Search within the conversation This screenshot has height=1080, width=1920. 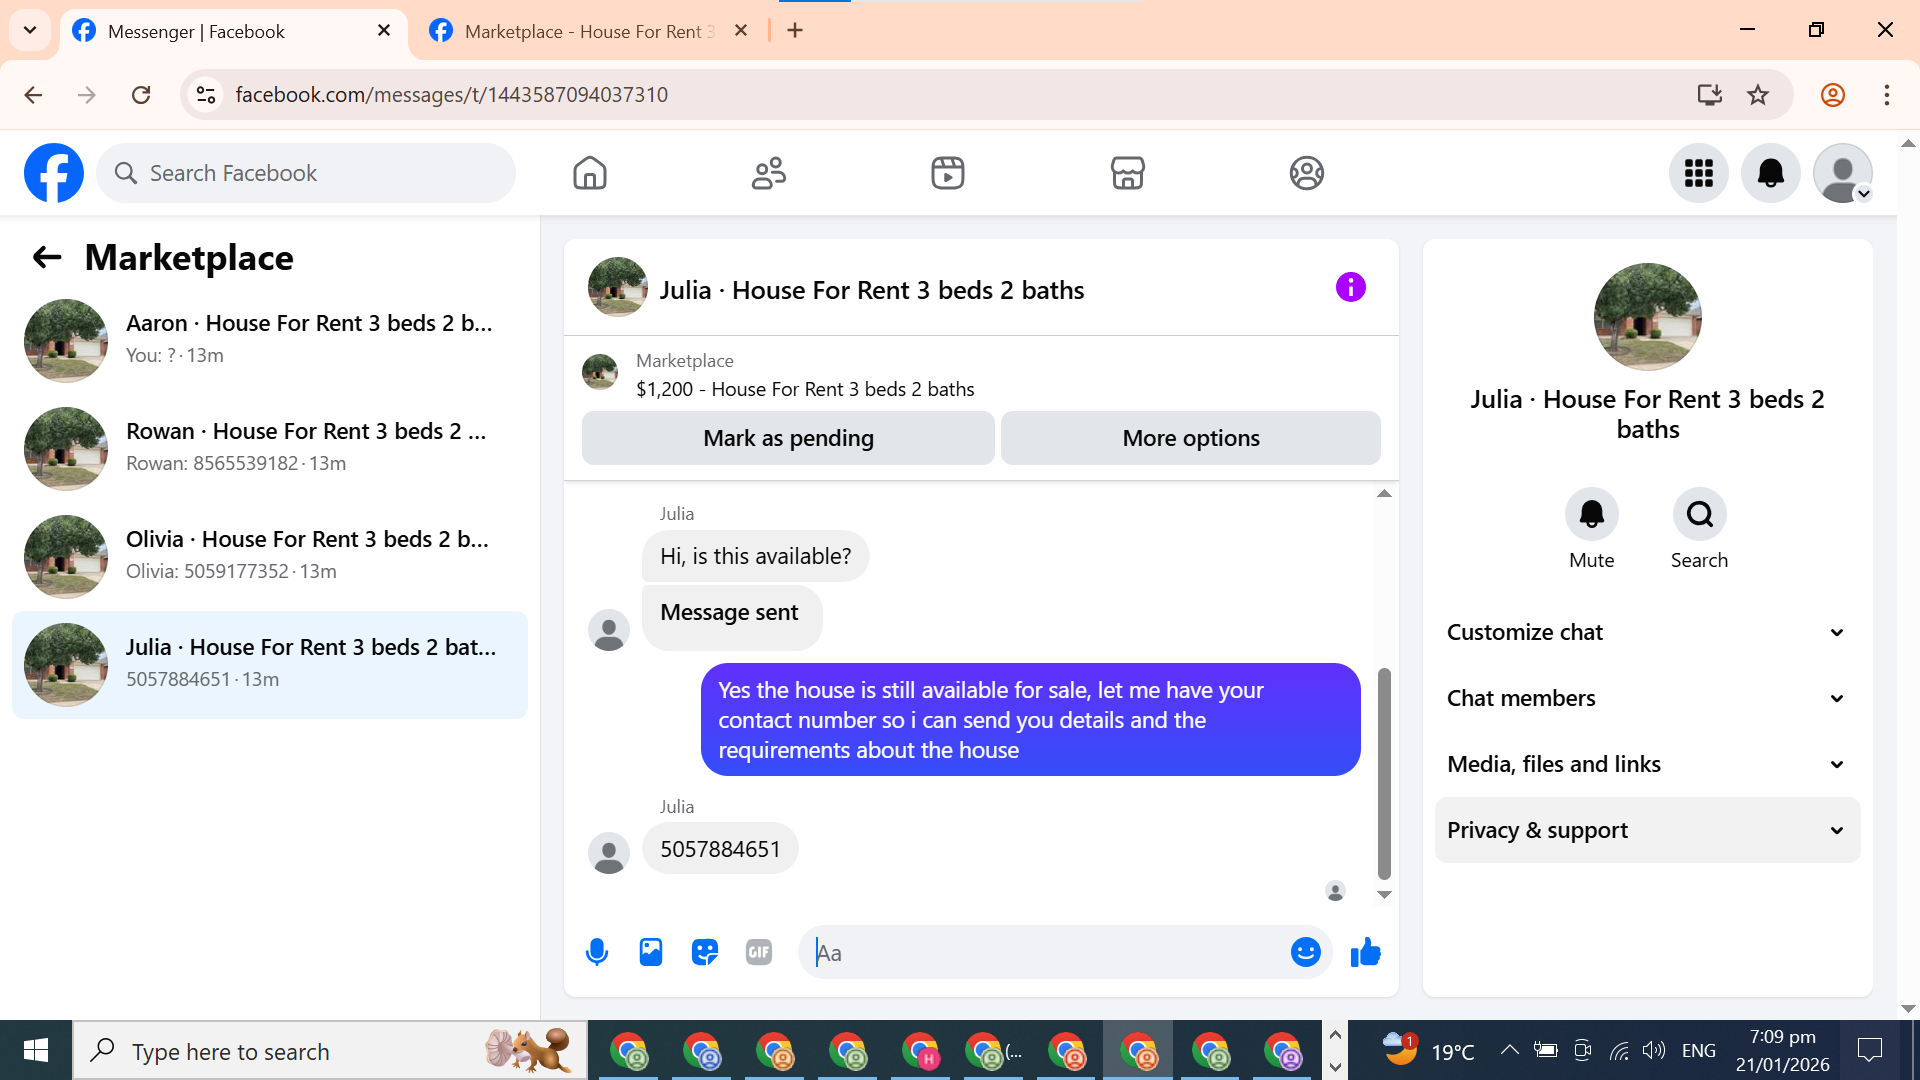pos(1699,514)
